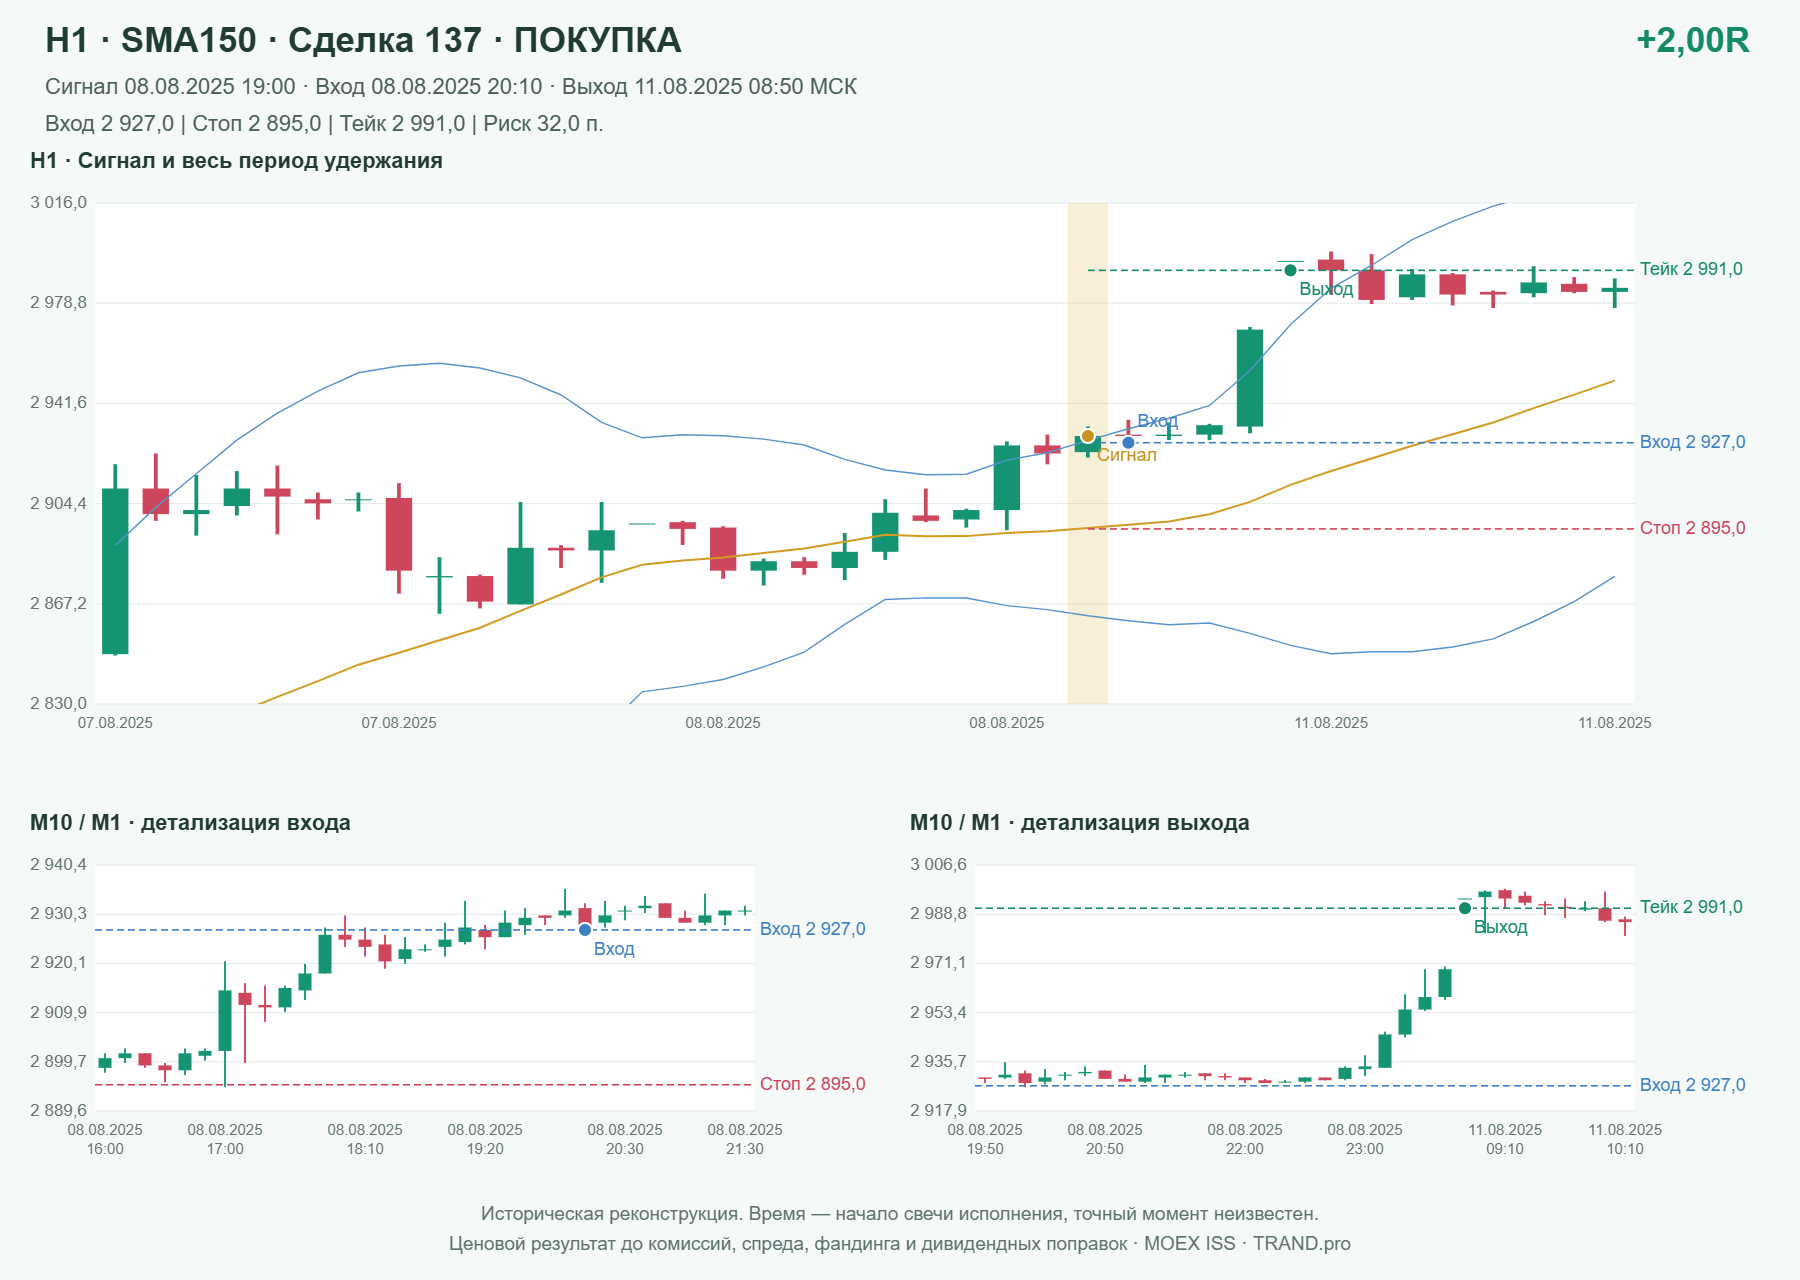The height and width of the screenshot is (1280, 1800).
Task: Click the heading "H1 · Сигнал и весь период удержания"
Action: click(x=236, y=161)
